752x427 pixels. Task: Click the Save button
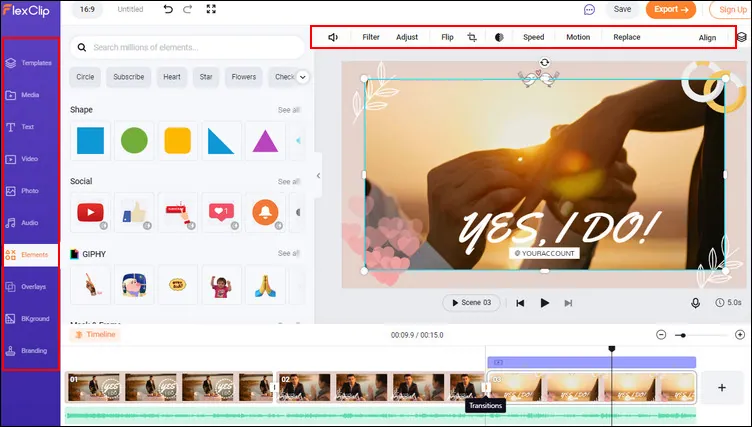tap(622, 9)
